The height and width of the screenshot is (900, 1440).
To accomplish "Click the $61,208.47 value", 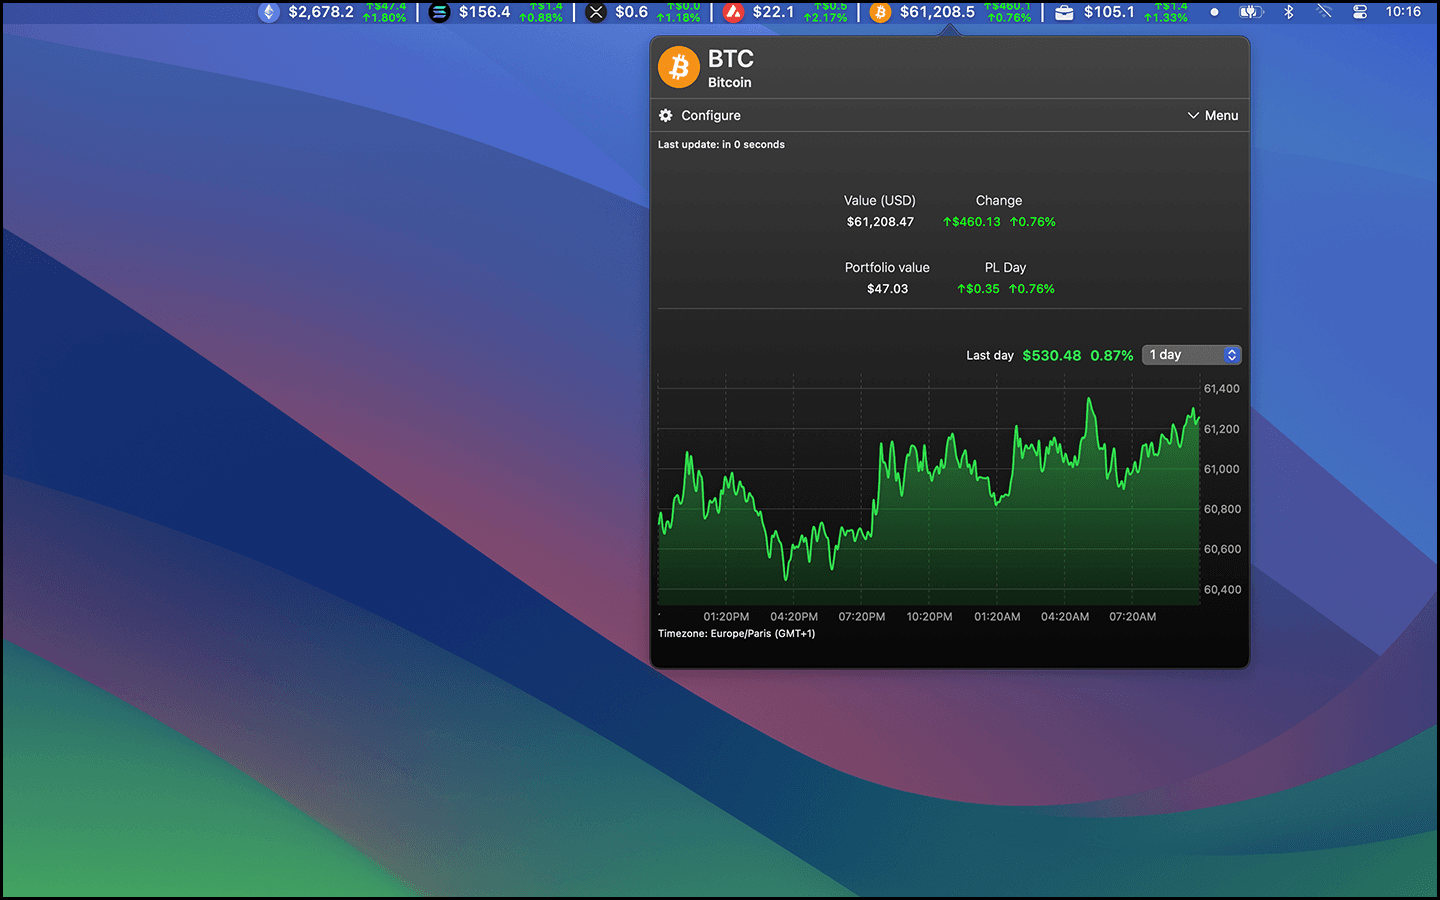I will click(880, 222).
